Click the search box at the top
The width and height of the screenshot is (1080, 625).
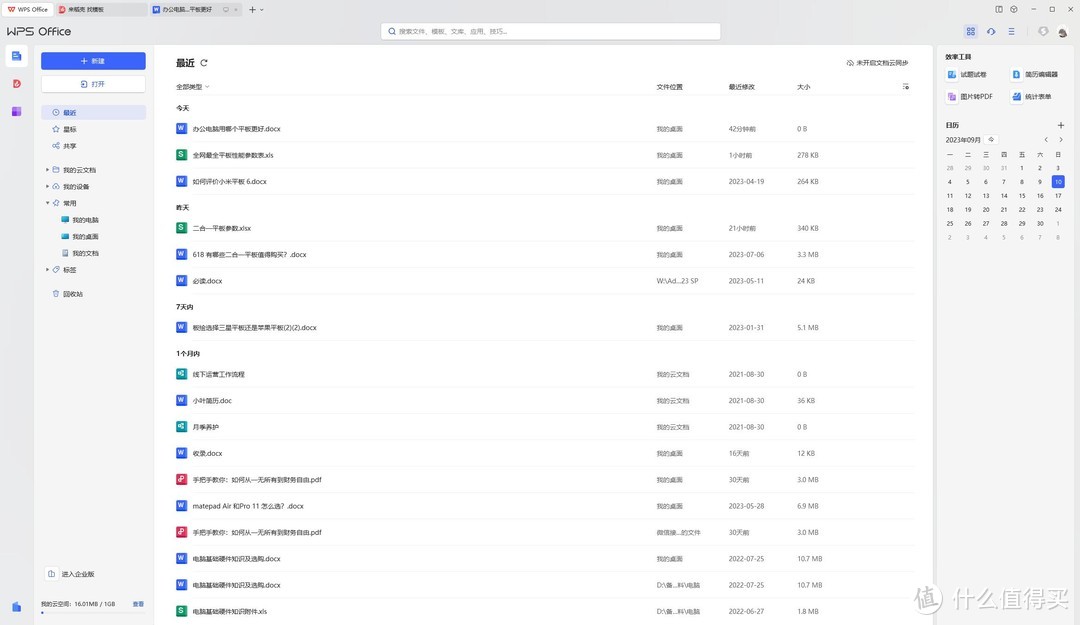543,31
